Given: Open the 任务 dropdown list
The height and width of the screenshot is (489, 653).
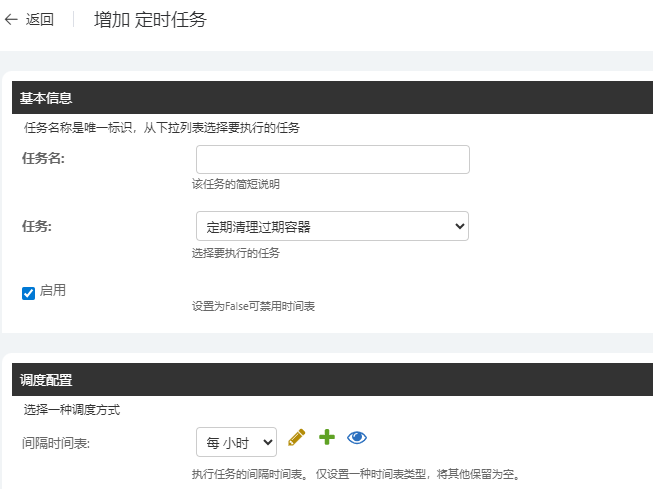Looking at the screenshot, I should (x=332, y=226).
